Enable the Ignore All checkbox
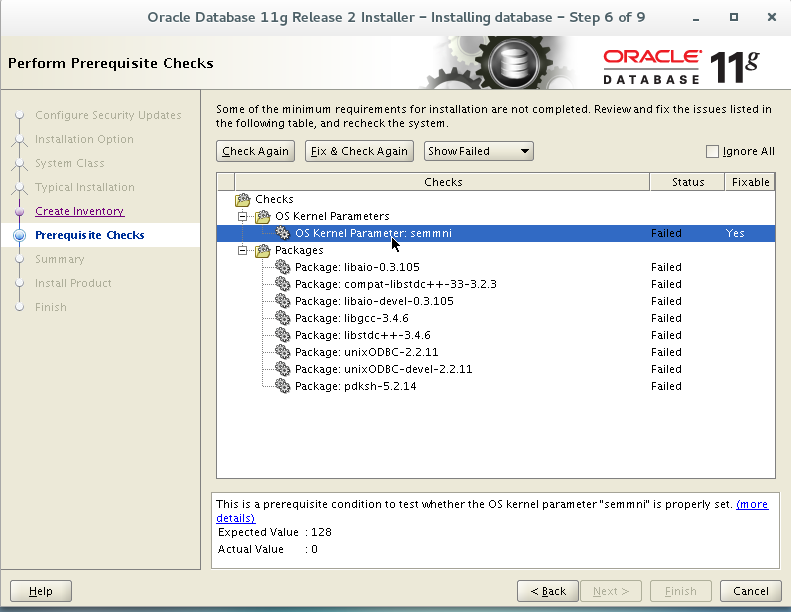This screenshot has width=791, height=612. 712,151
